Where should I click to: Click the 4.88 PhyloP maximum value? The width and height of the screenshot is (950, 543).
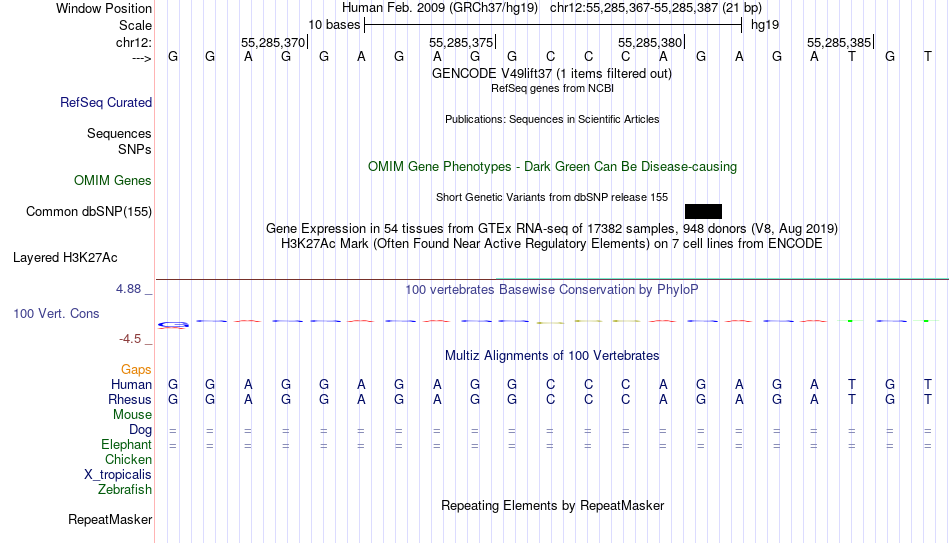tap(128, 289)
